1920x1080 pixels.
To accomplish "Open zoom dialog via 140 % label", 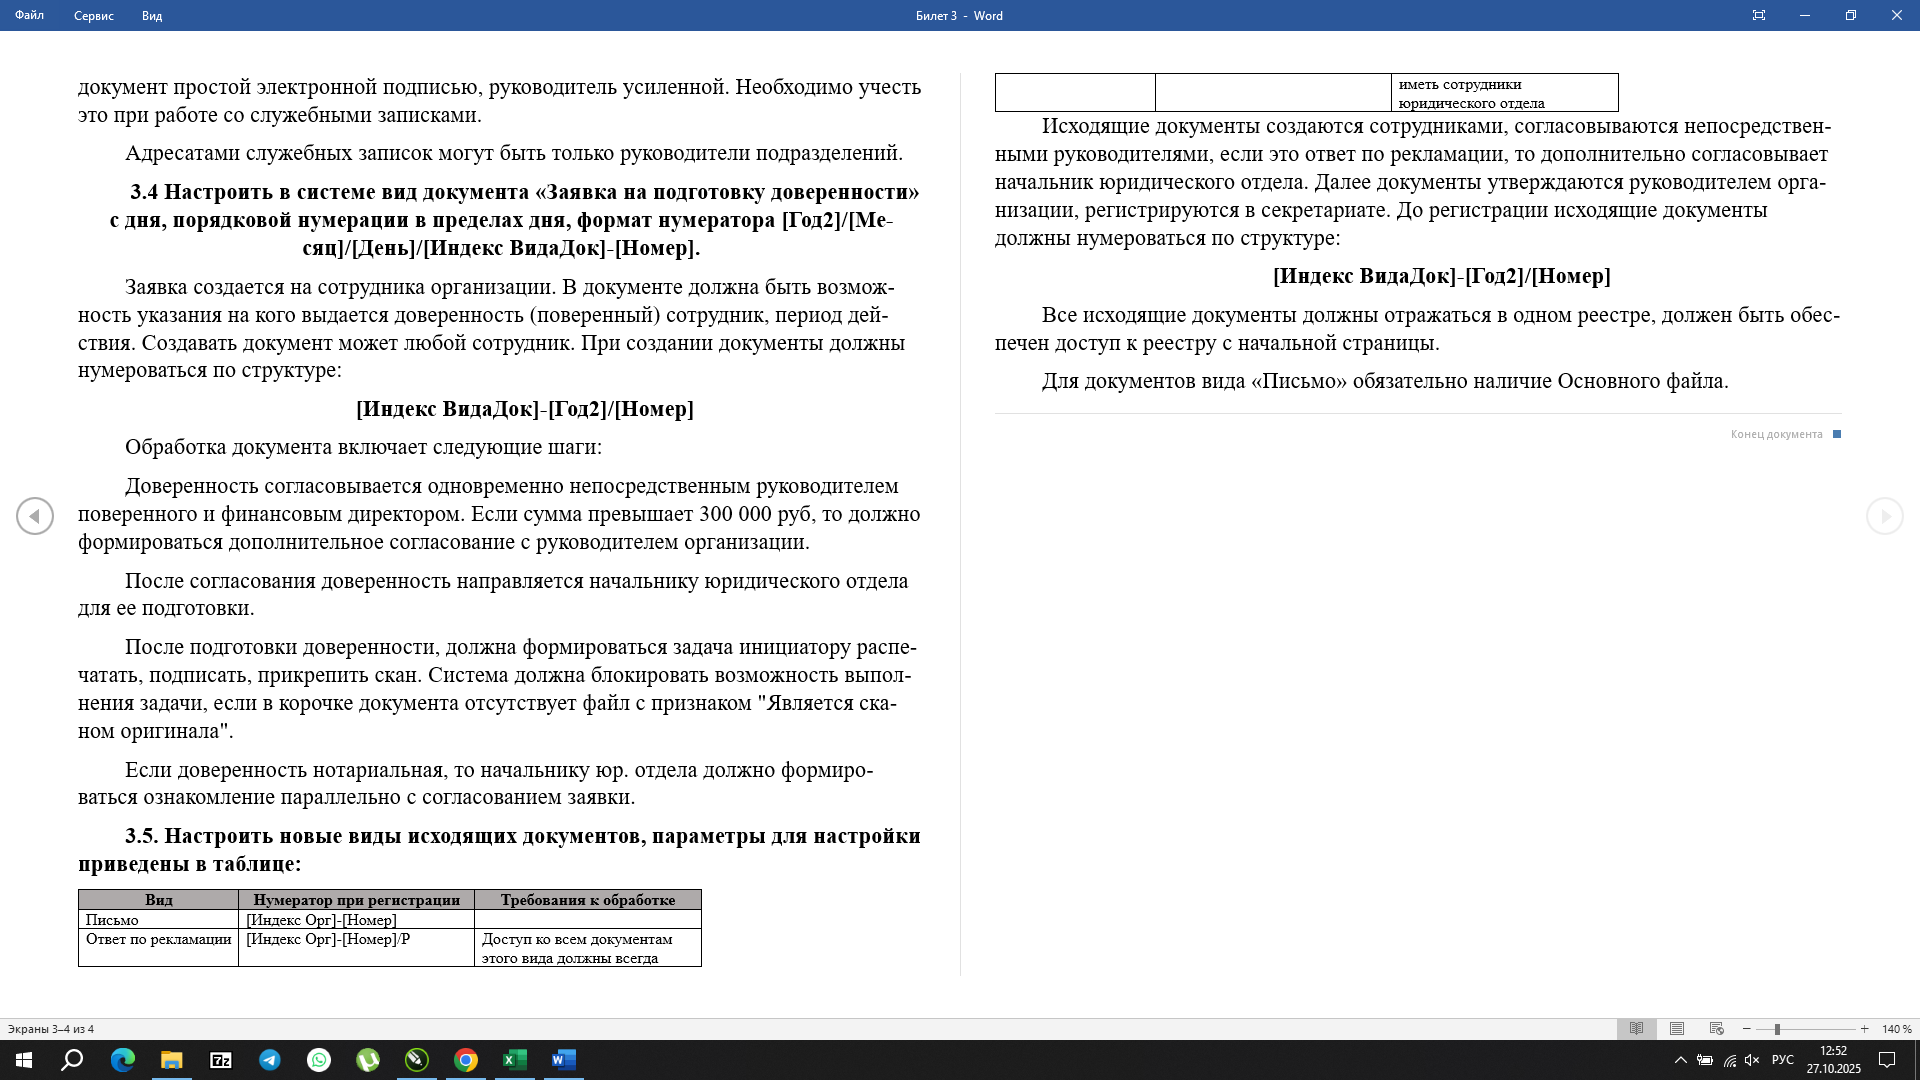I will (1896, 1029).
